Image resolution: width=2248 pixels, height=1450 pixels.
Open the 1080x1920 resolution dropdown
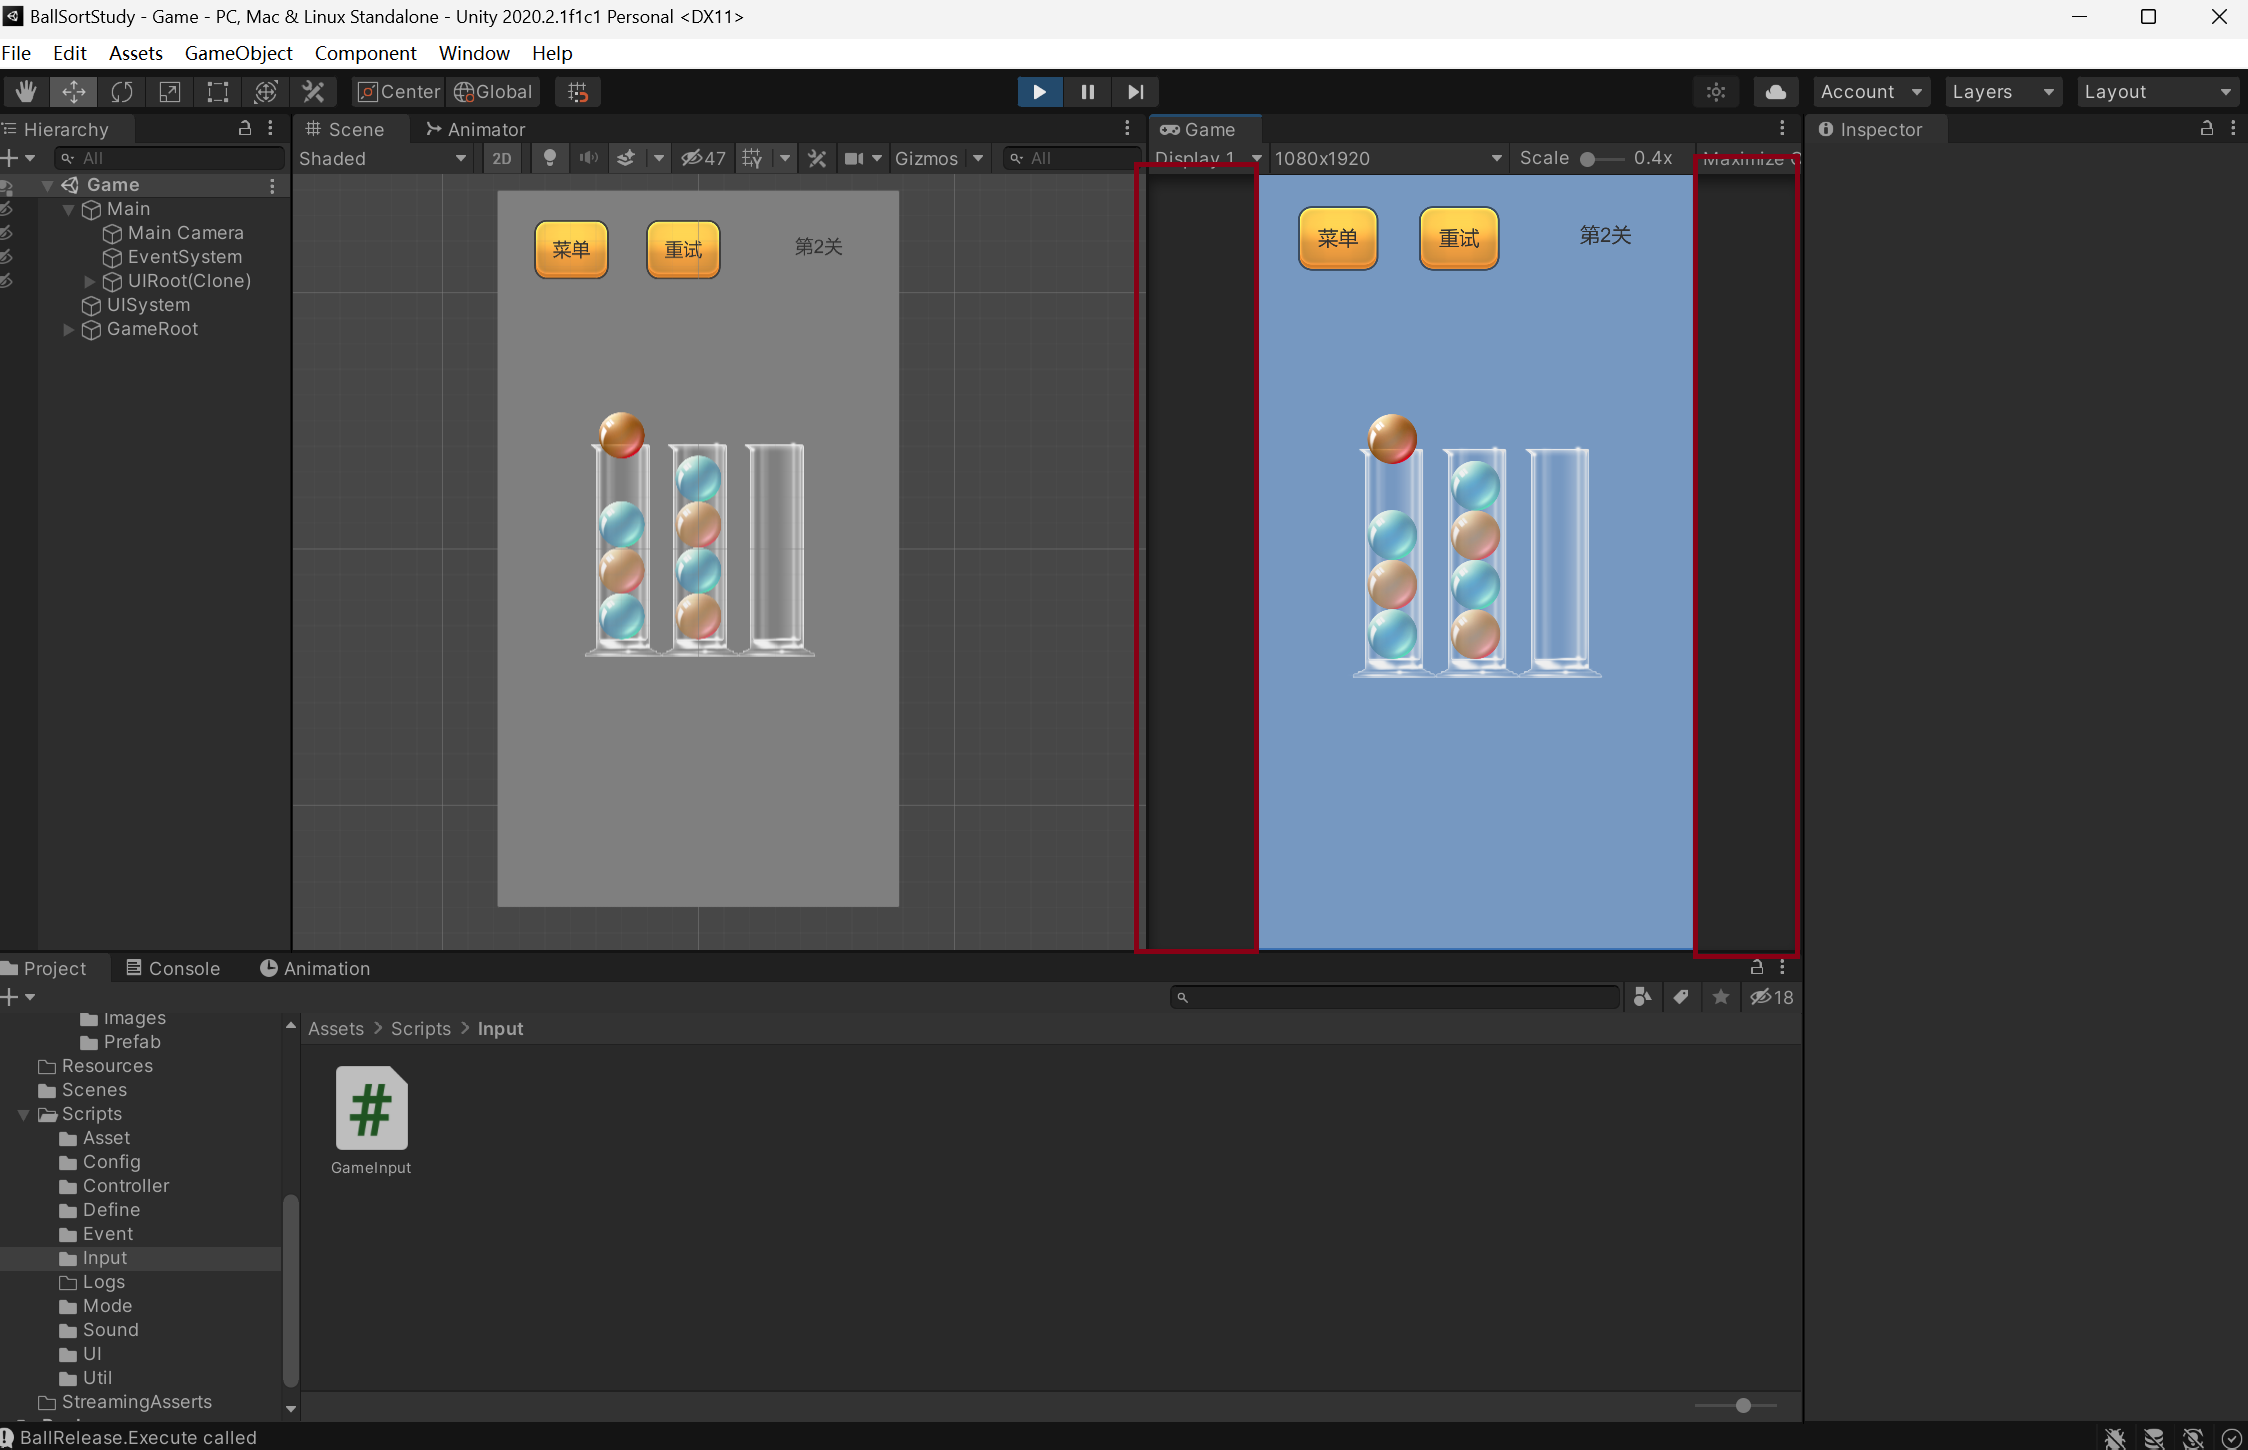[x=1387, y=158]
